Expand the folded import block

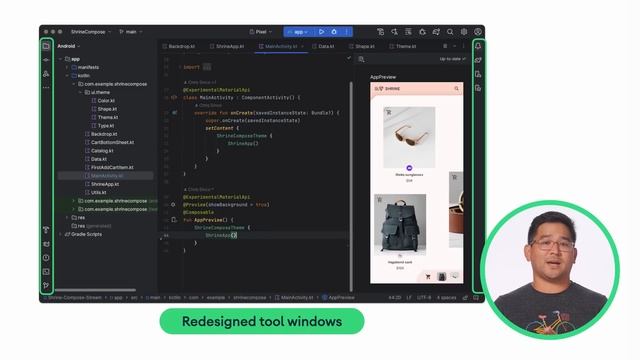click(207, 67)
